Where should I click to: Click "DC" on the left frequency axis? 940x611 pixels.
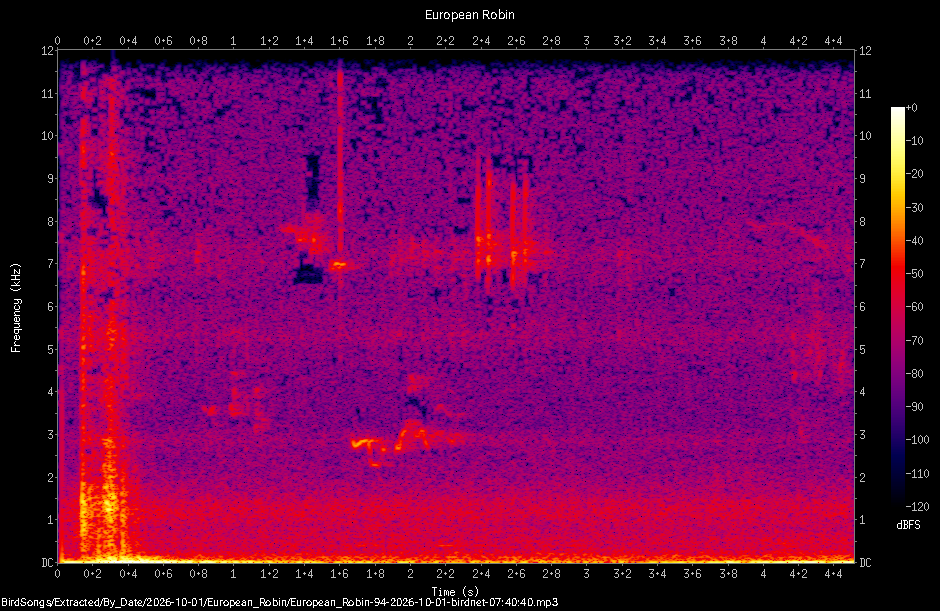[47, 562]
